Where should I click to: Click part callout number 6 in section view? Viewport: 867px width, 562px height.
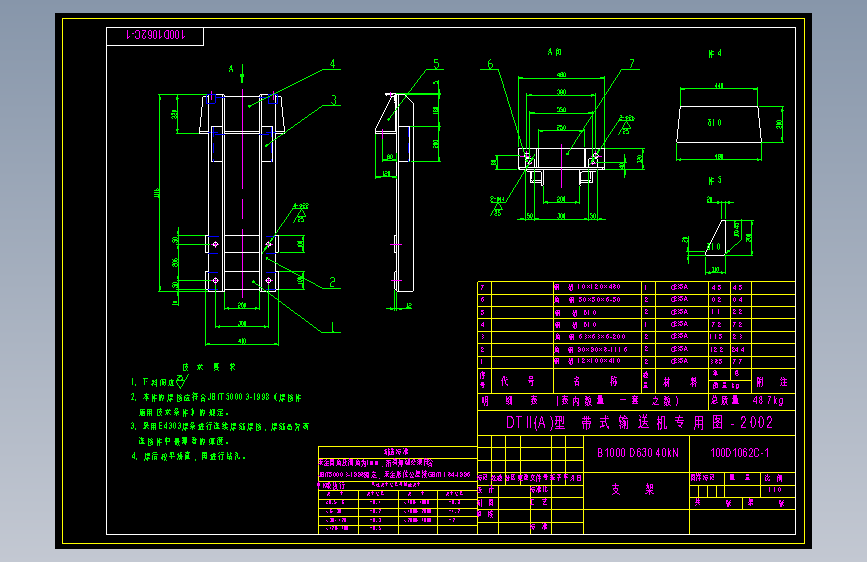coord(490,64)
